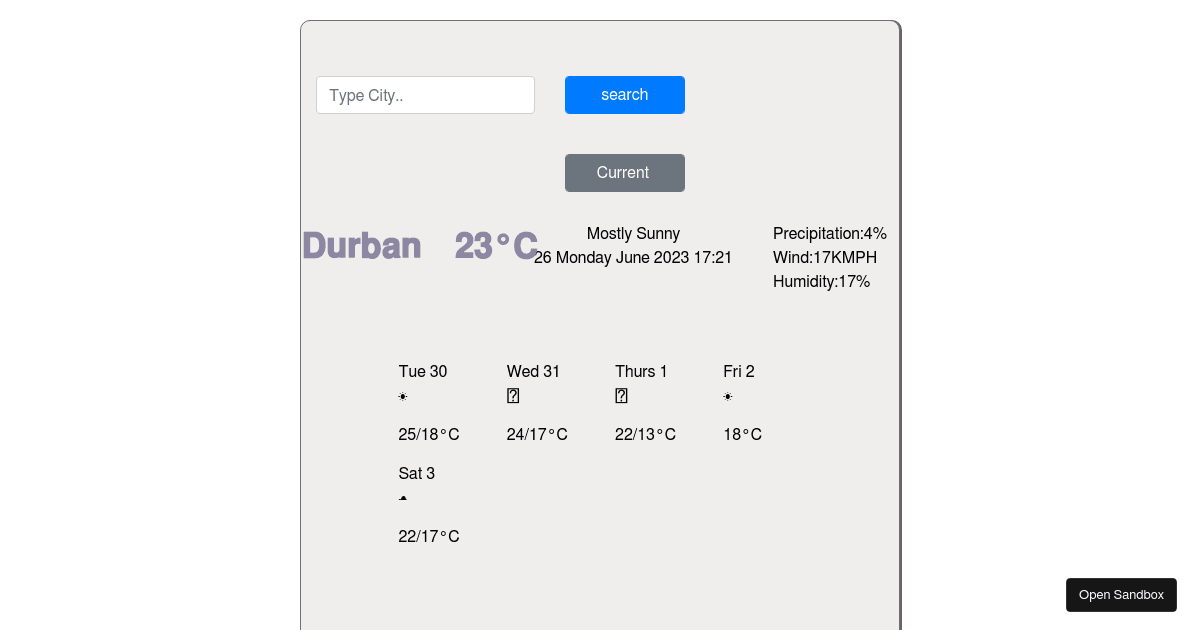The image size is (1200, 630).
Task: Click inside the Type City input box
Action: point(425,95)
